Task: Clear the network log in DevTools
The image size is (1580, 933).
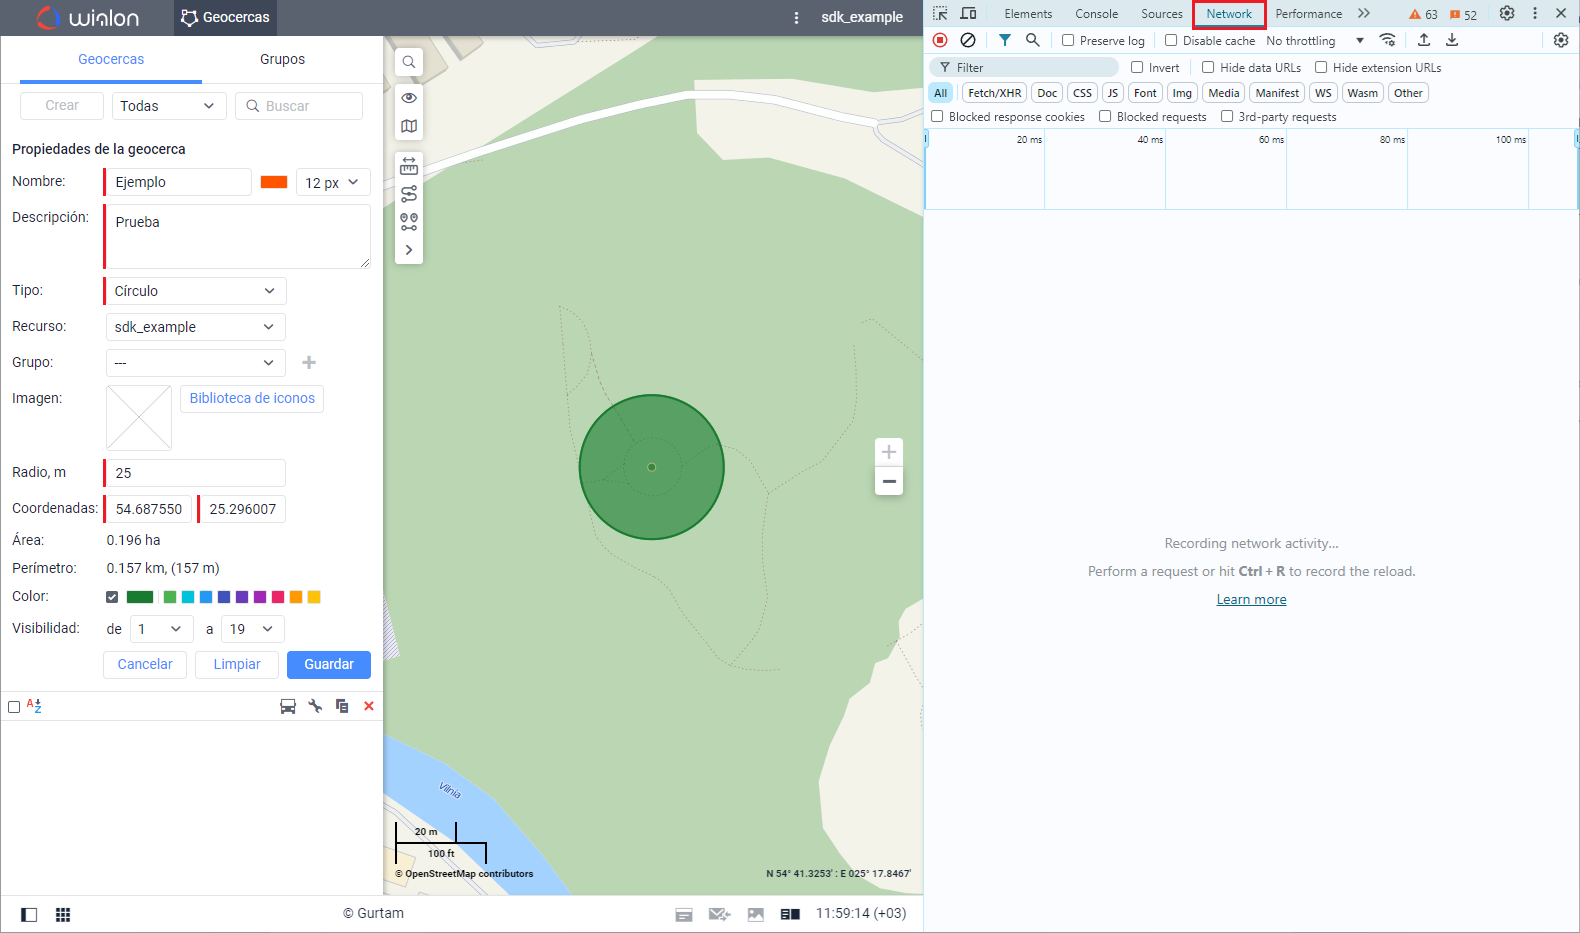Action: click(x=968, y=40)
